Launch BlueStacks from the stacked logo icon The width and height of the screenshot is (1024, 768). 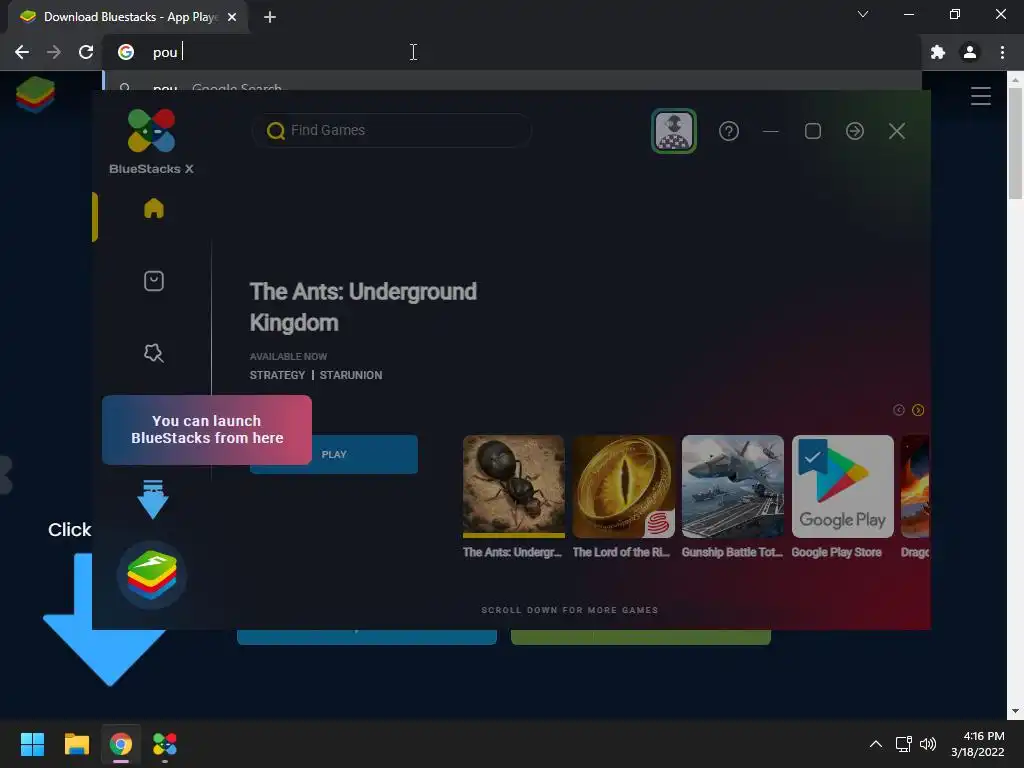(152, 575)
